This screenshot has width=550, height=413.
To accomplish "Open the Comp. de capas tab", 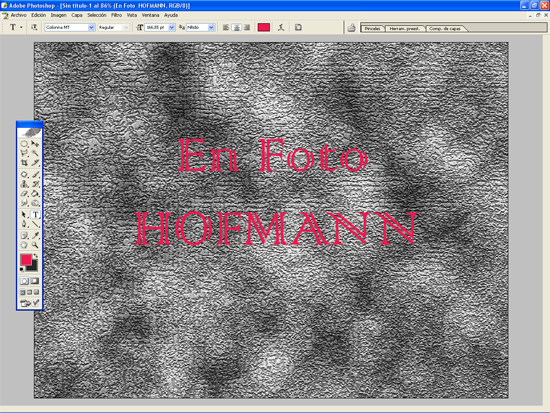I will pos(445,28).
